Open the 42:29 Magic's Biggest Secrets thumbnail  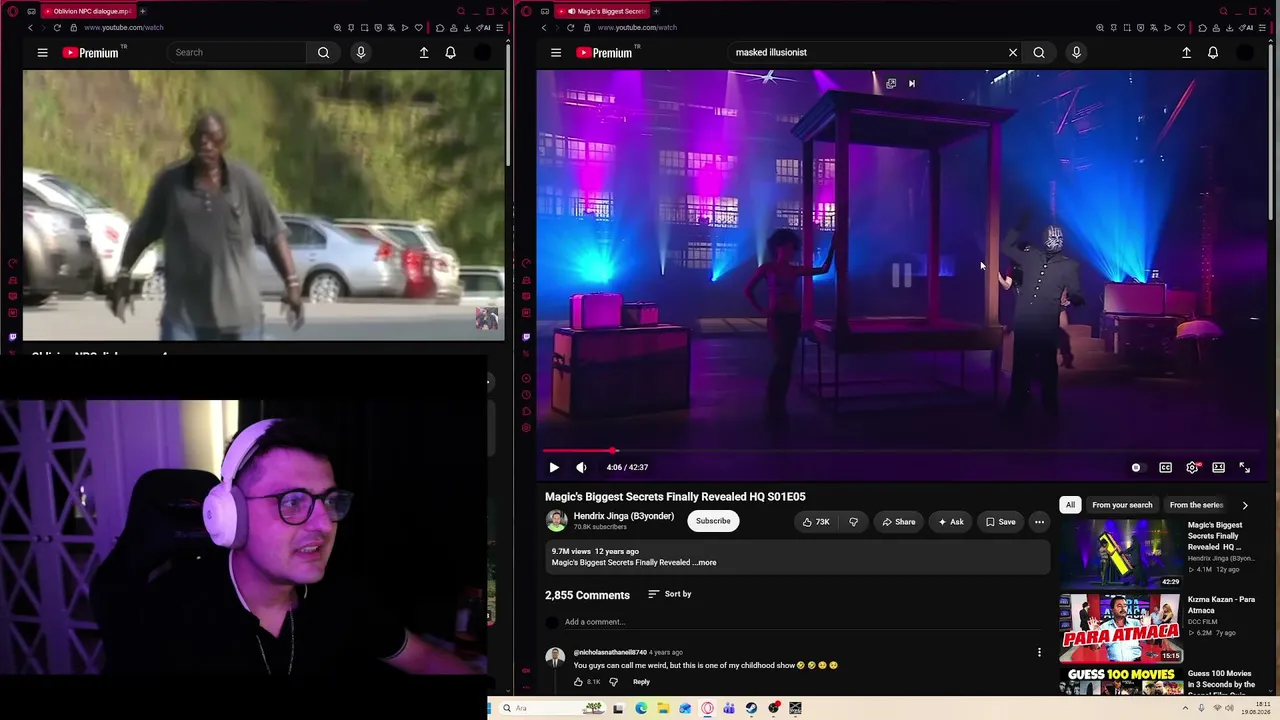[1120, 553]
